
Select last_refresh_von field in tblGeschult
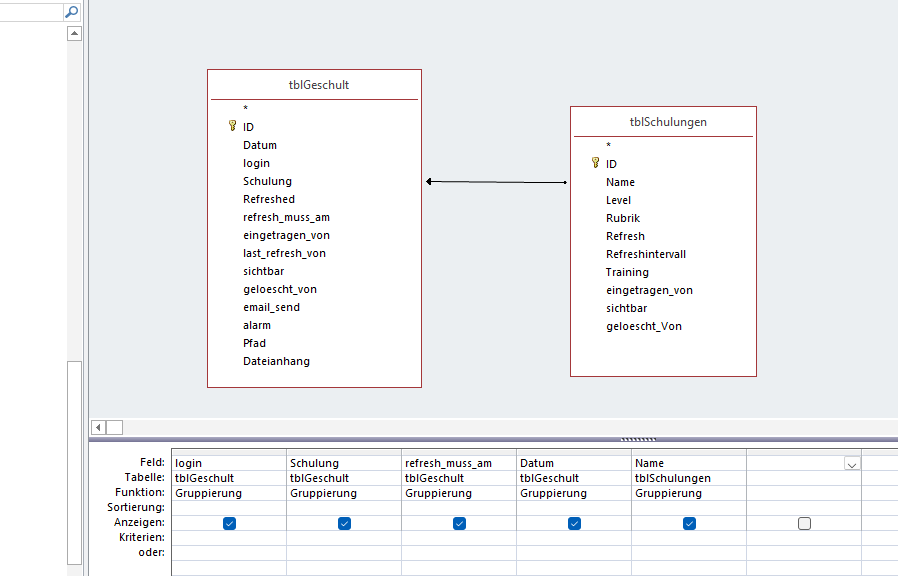[x=284, y=253]
